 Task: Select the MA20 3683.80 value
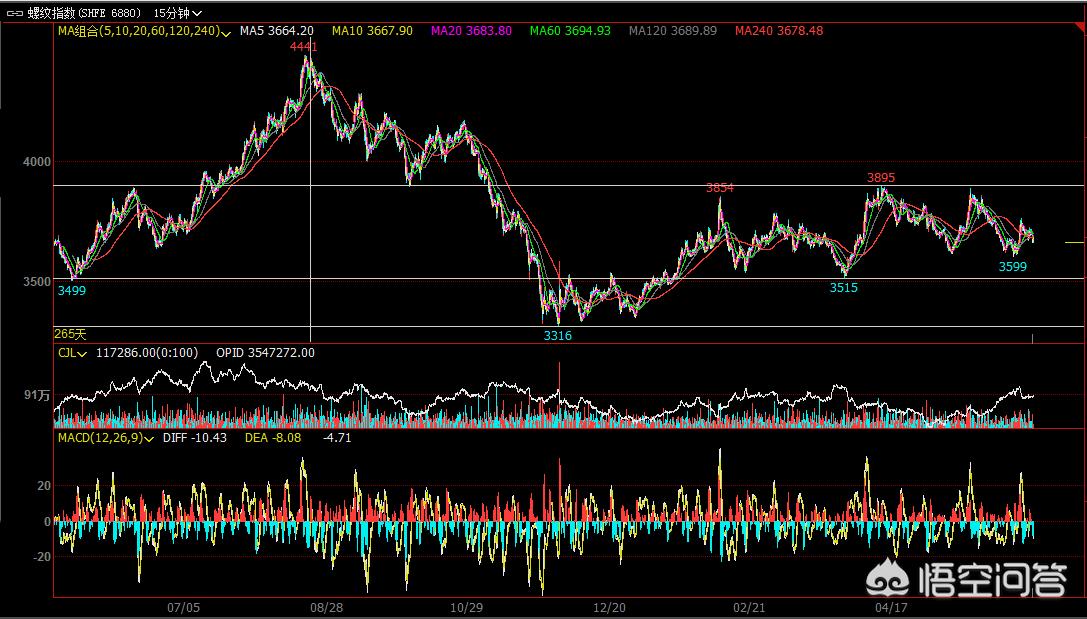(471, 31)
